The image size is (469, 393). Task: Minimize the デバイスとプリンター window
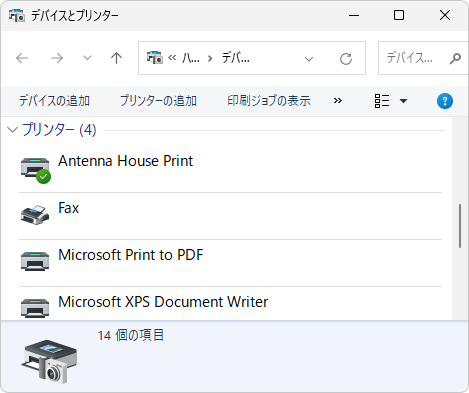354,15
